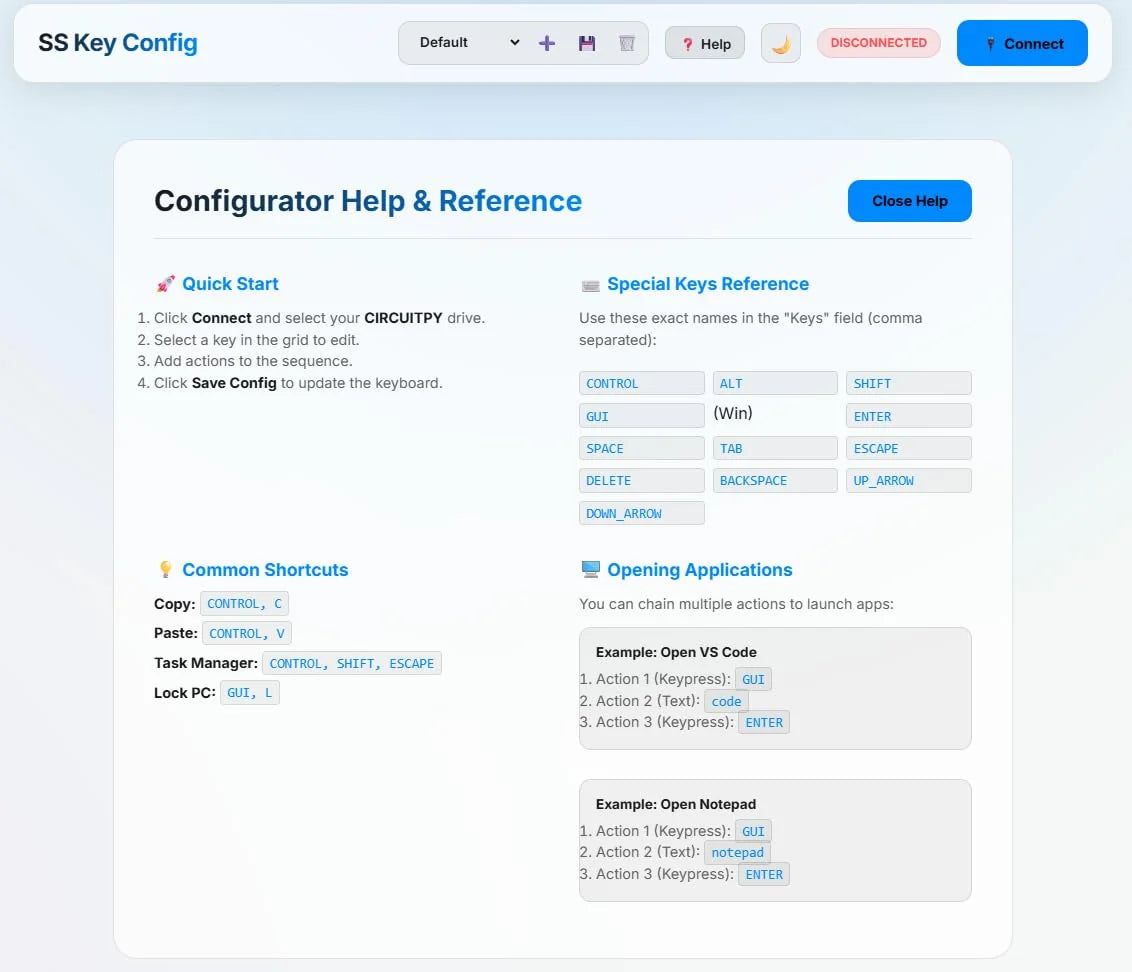Click the DISCONNECTED status badge
This screenshot has width=1132, height=972.
point(878,43)
